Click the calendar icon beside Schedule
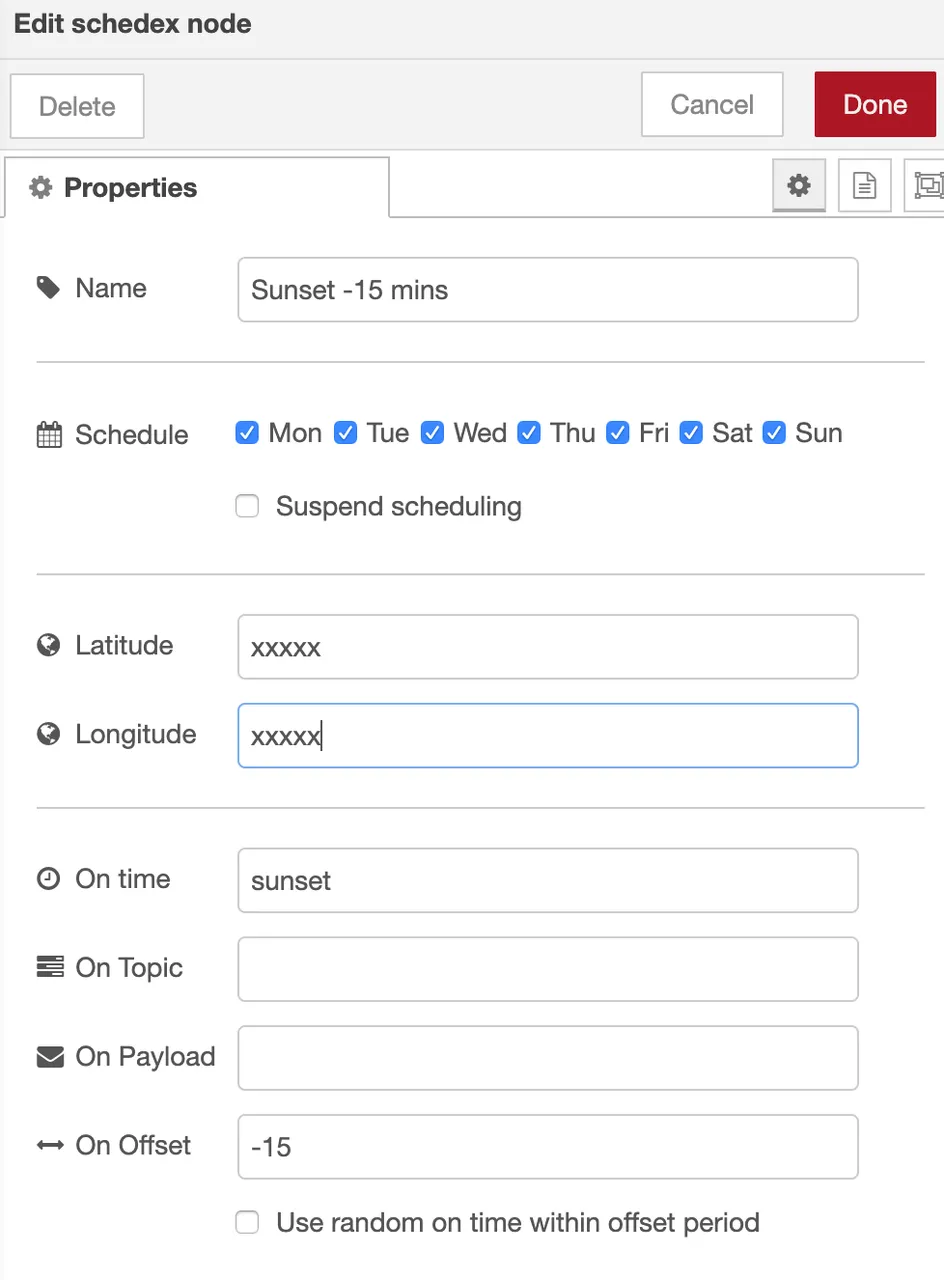Viewport: 944px width, 1280px height. pos(49,435)
